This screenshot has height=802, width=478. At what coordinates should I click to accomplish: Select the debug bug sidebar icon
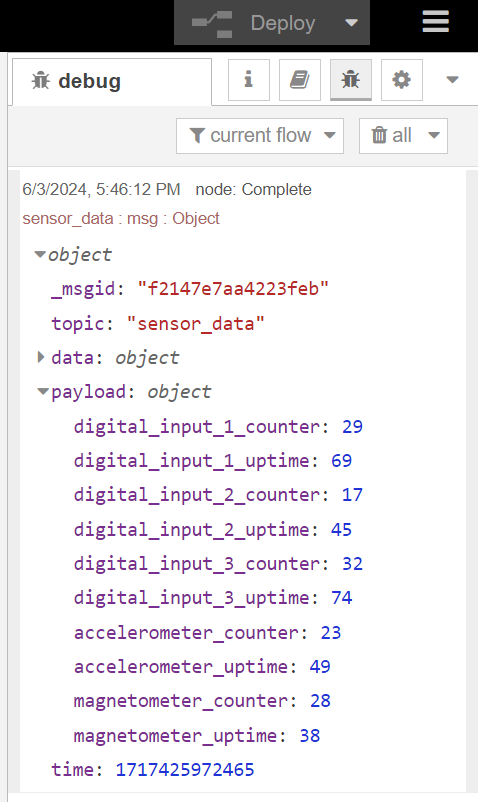coord(351,80)
